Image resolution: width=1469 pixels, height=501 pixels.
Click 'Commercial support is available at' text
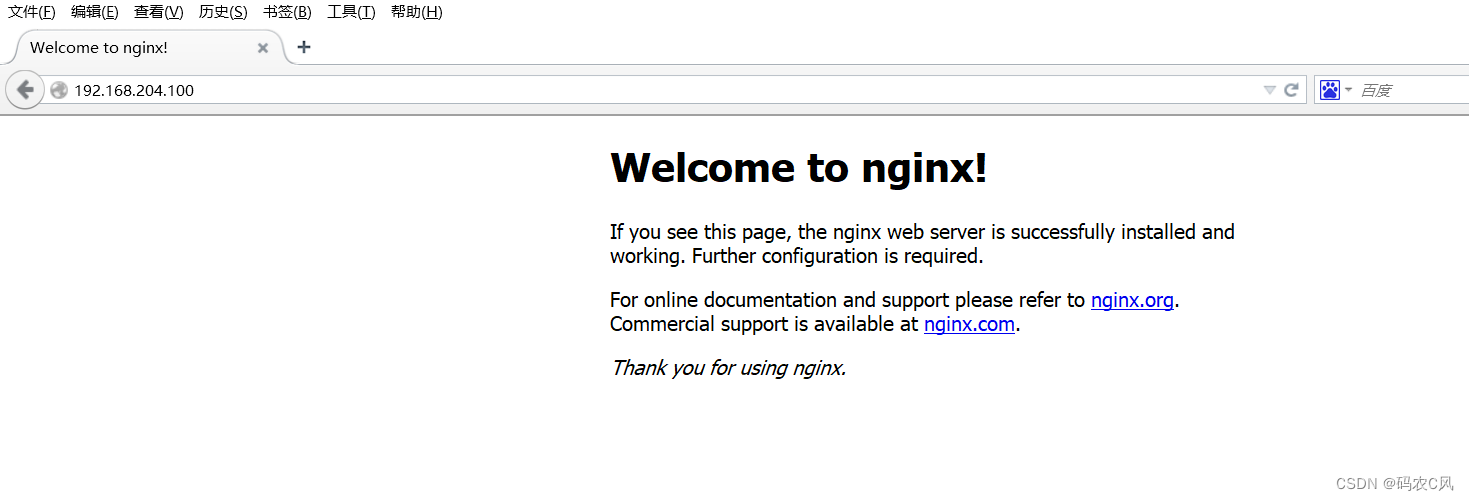point(764,324)
